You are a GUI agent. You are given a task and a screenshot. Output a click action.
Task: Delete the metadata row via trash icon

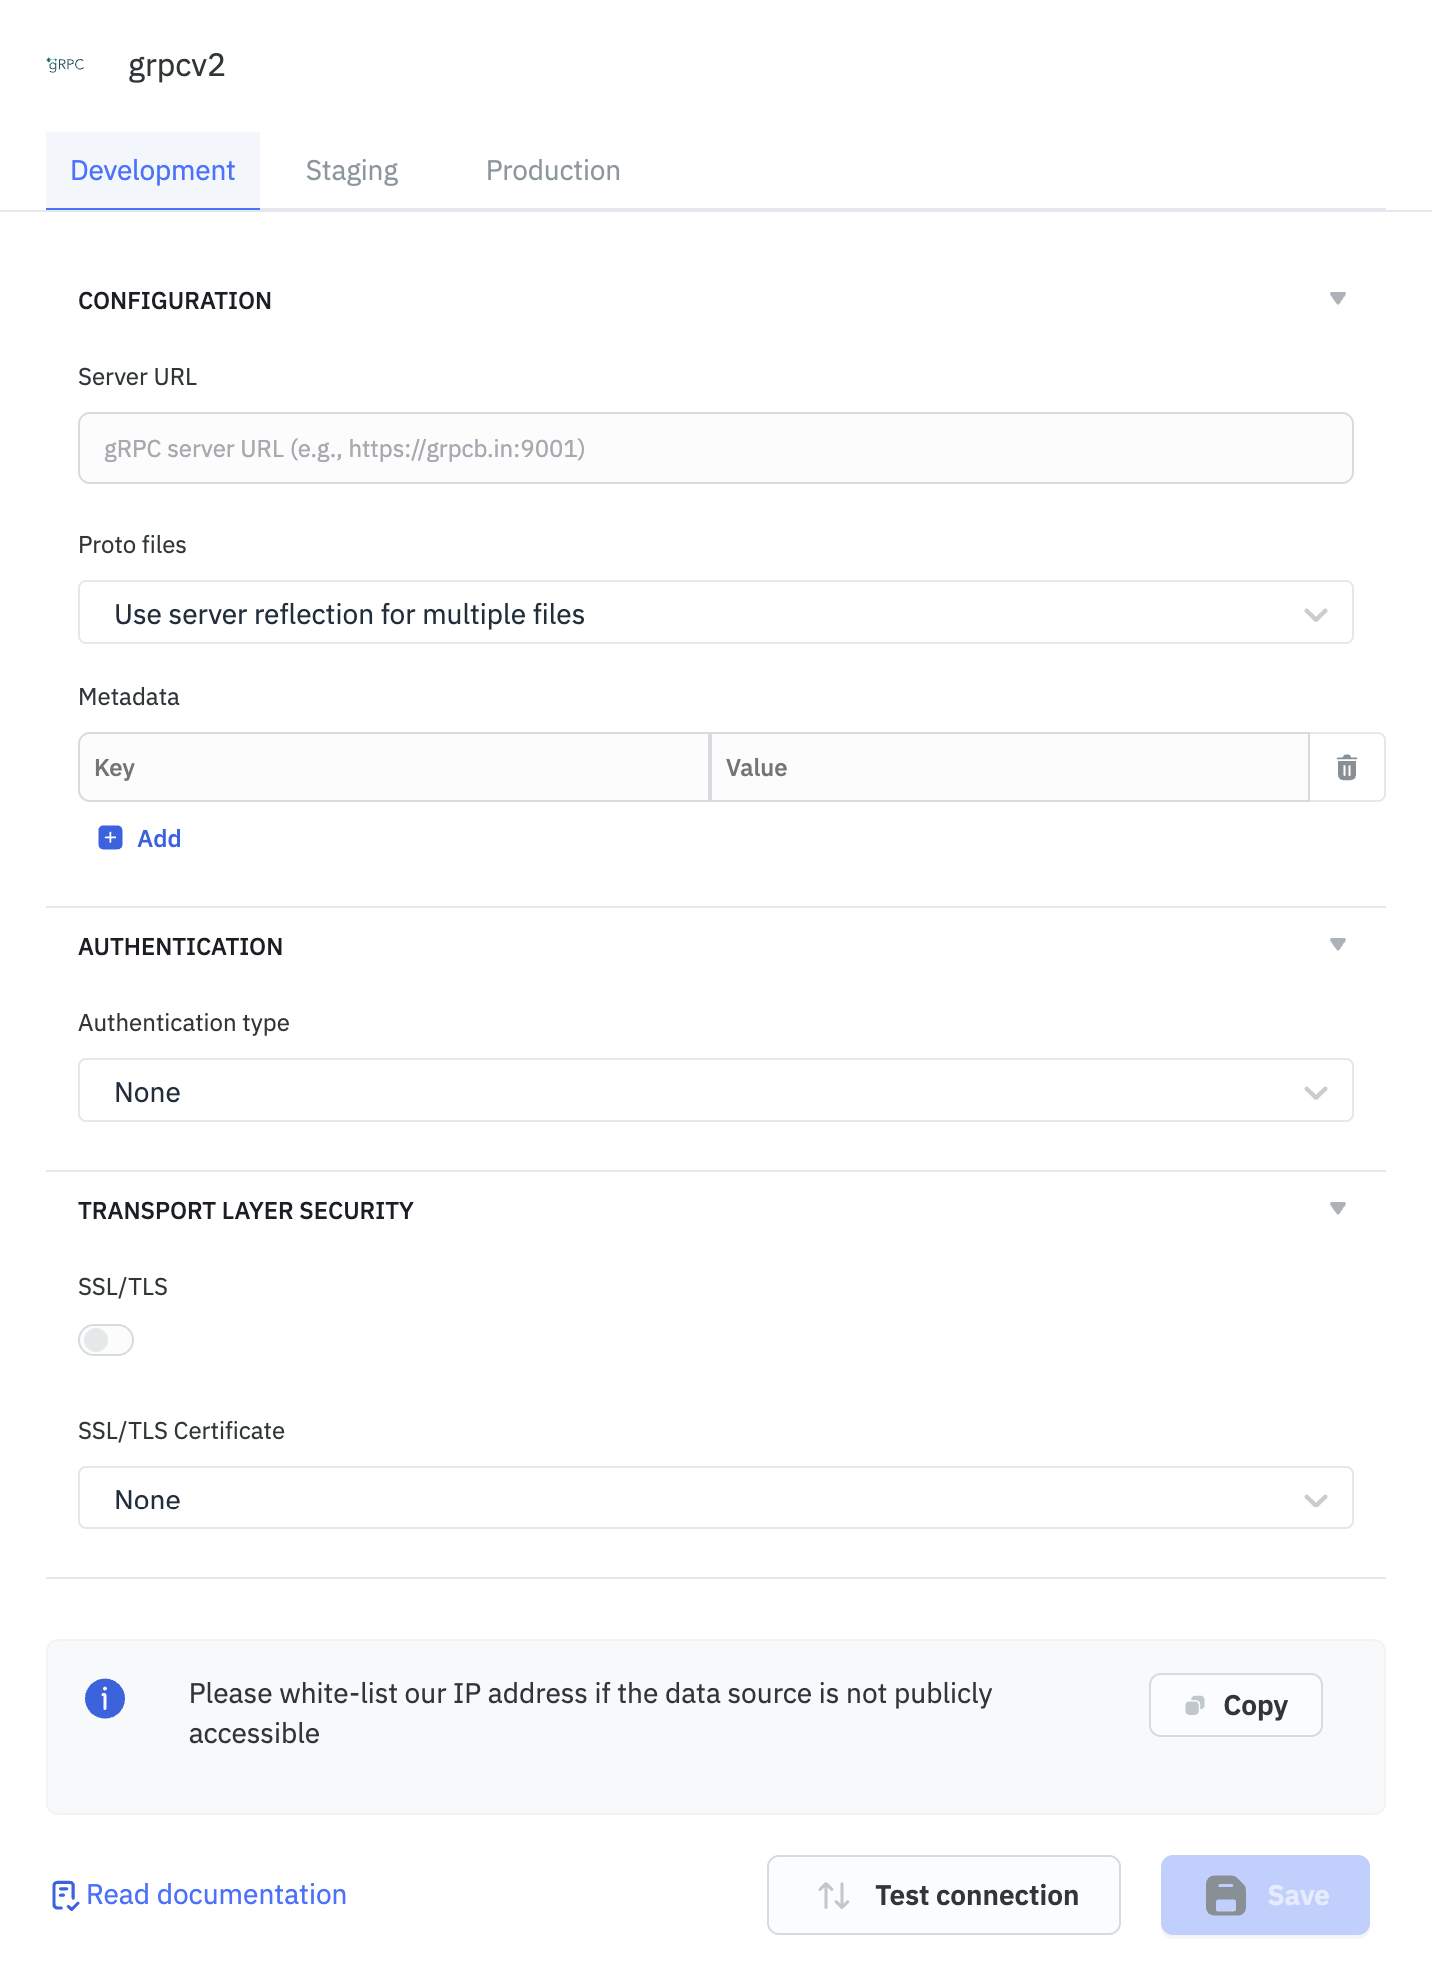click(1346, 767)
